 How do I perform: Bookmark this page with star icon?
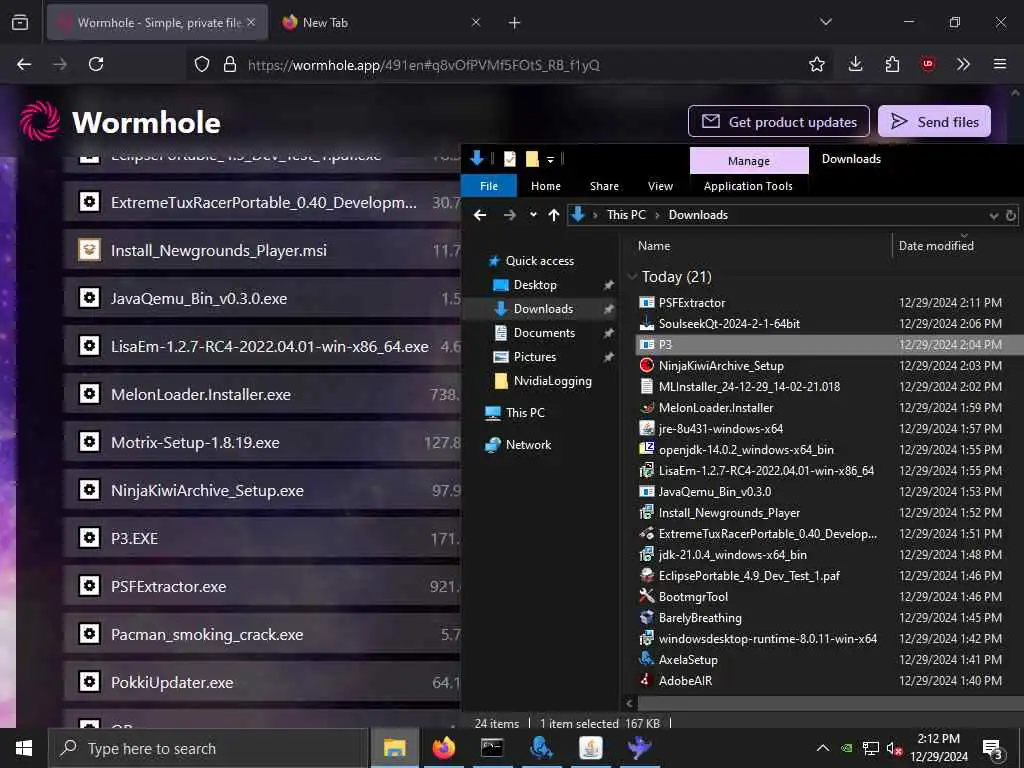pos(816,64)
